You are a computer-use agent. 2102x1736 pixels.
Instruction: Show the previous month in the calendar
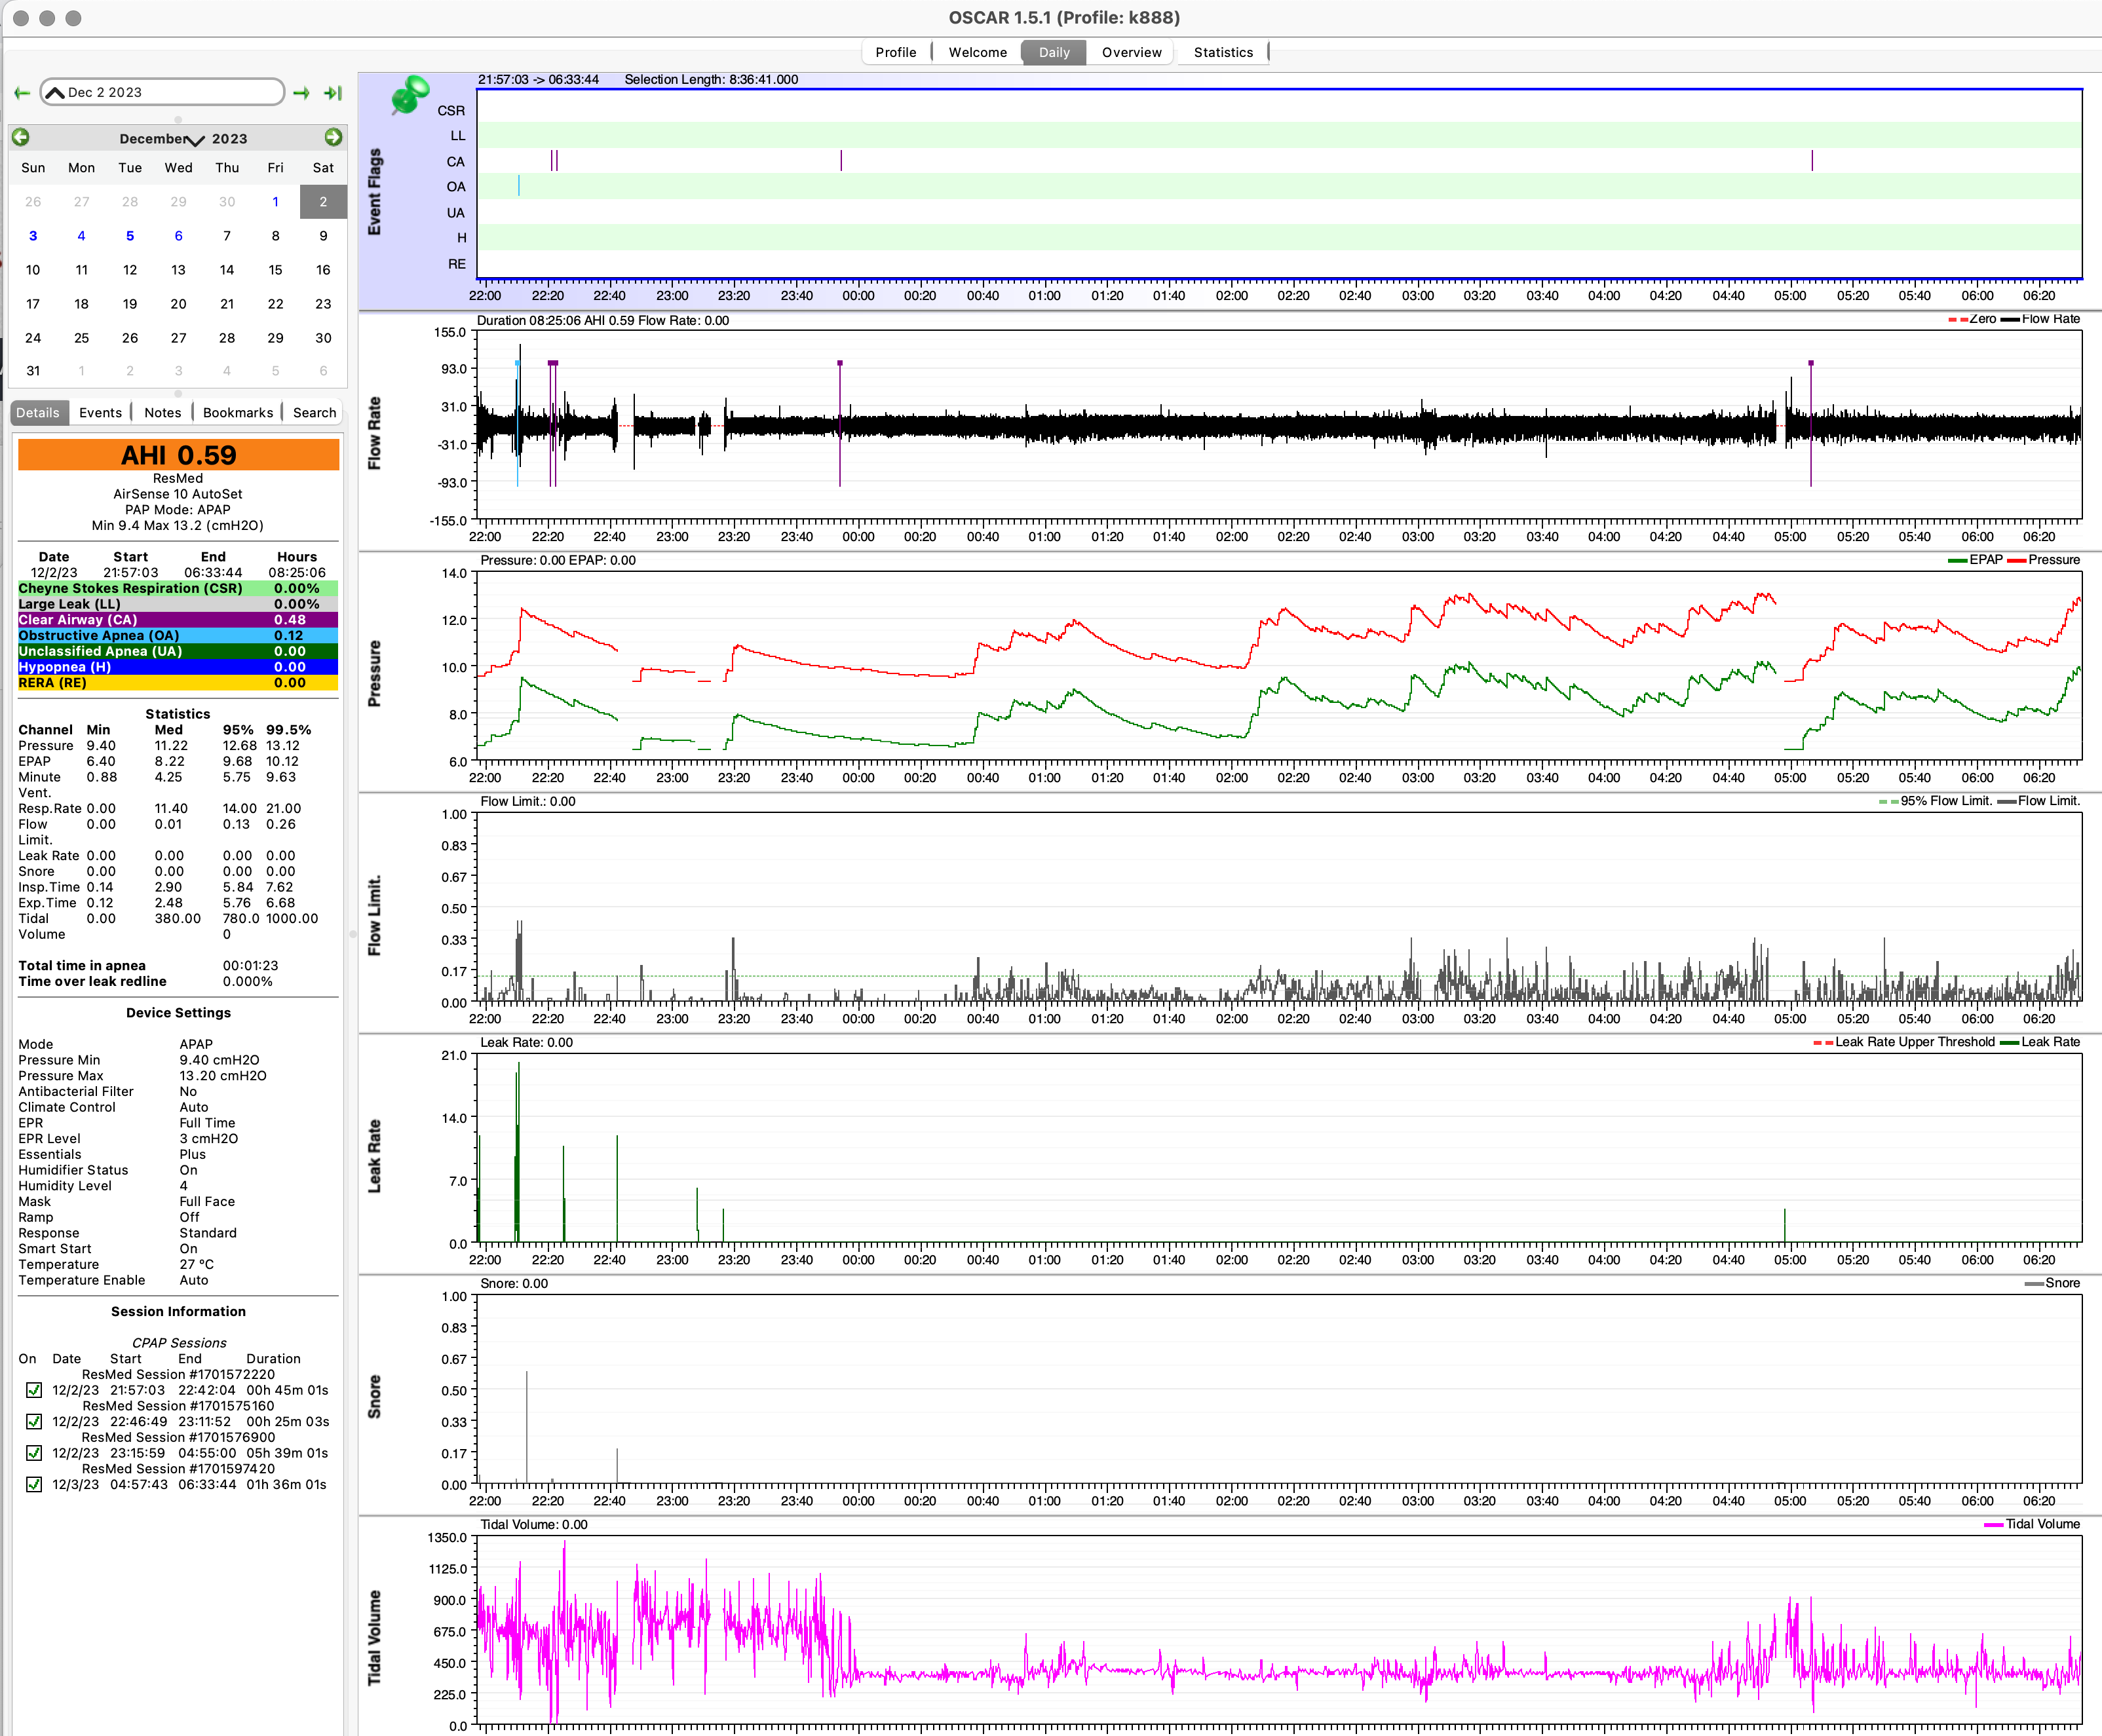click(x=21, y=138)
